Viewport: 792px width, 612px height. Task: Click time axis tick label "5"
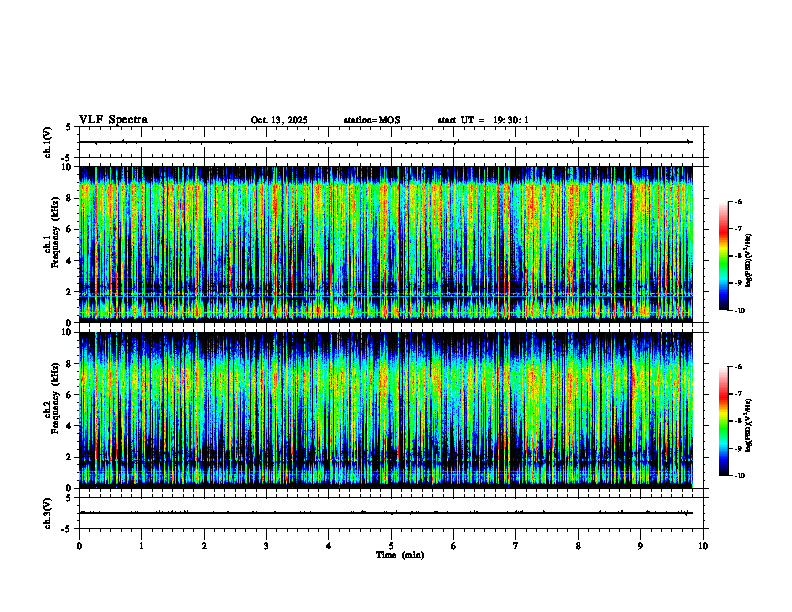click(391, 546)
